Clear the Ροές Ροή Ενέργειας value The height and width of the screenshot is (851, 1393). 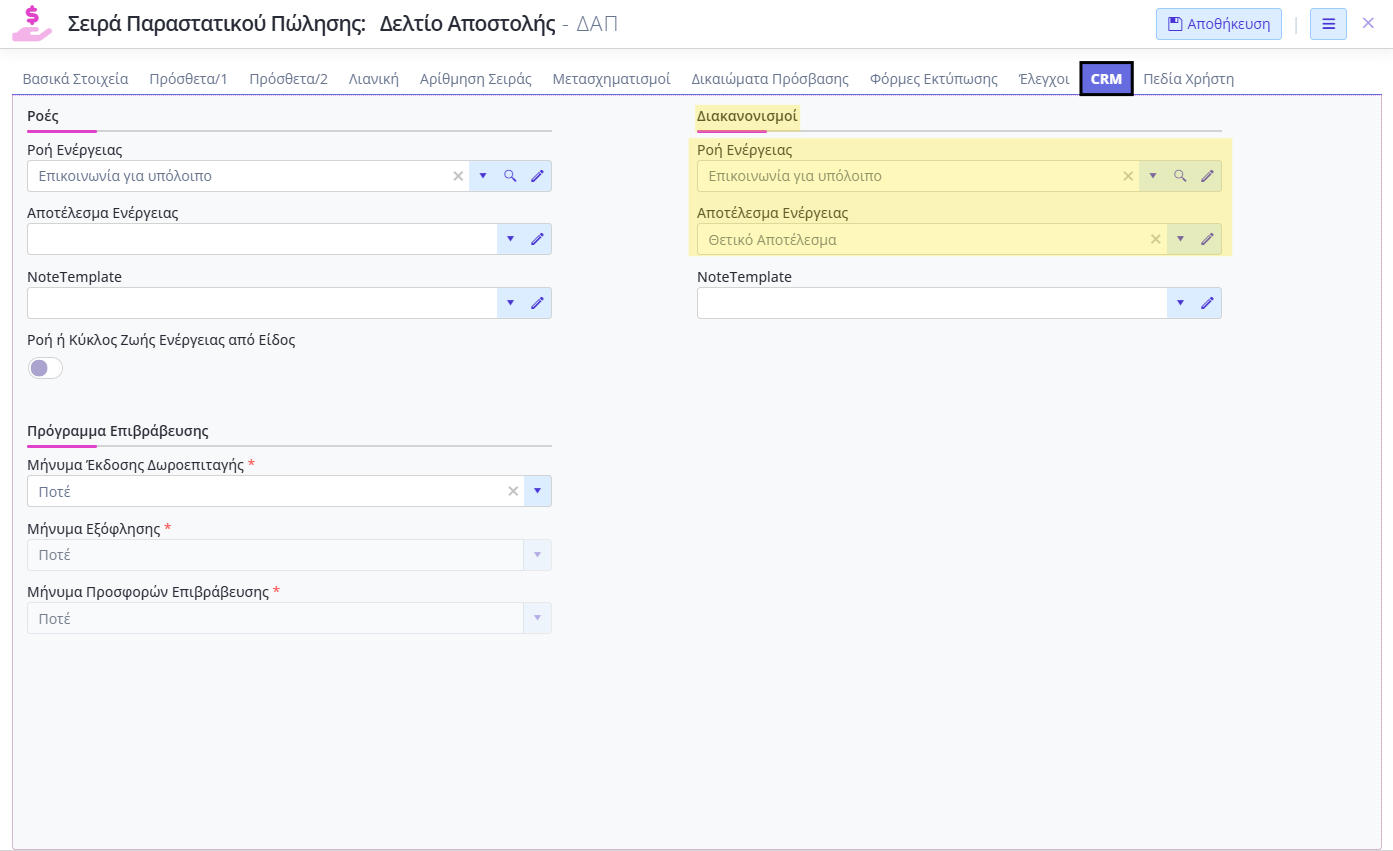[458, 176]
